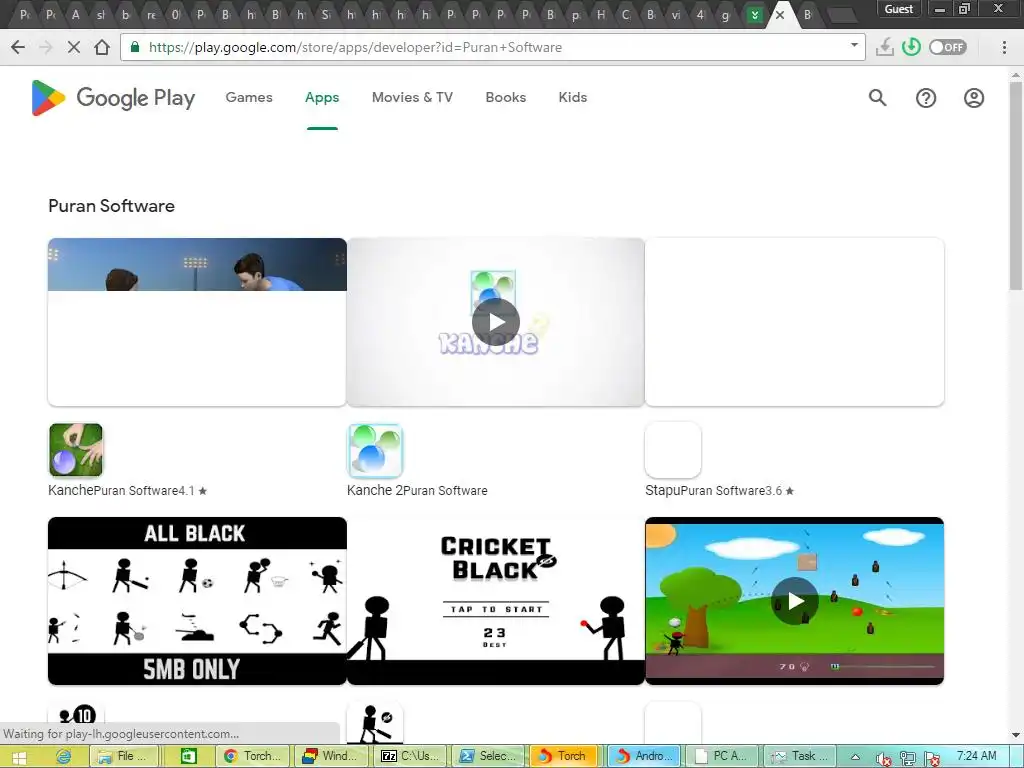Screen dimensions: 1024x768
Task: Open the Stapu app listing title
Action: tap(663, 490)
